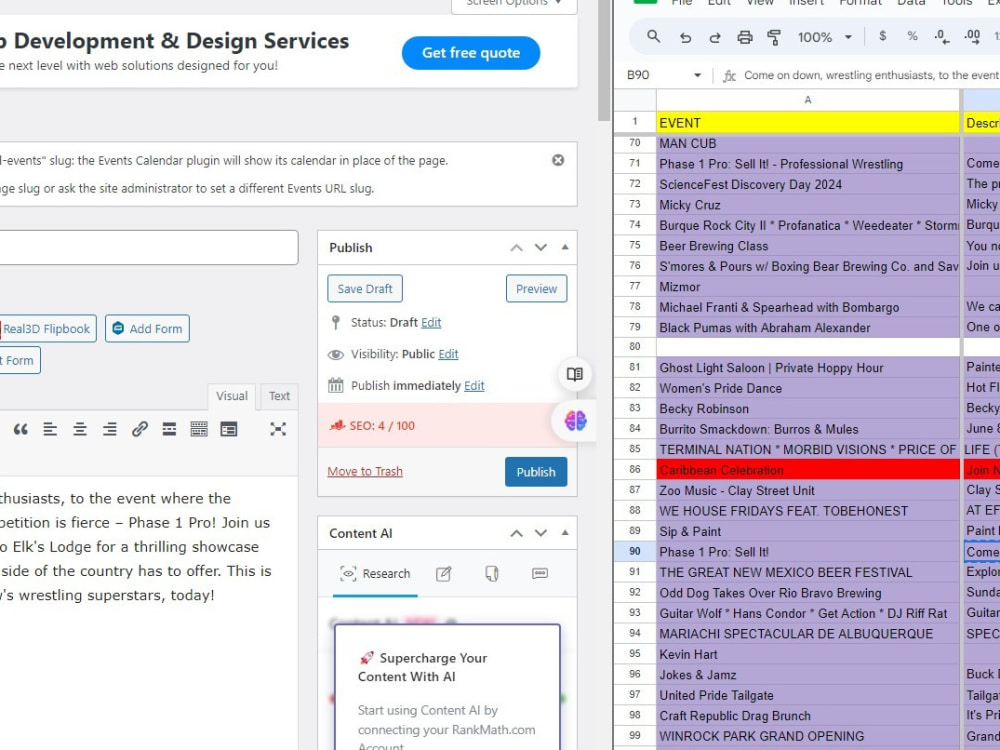The image size is (1000, 750).
Task: Redo action in Google Sheets toolbar
Action: pos(715,37)
